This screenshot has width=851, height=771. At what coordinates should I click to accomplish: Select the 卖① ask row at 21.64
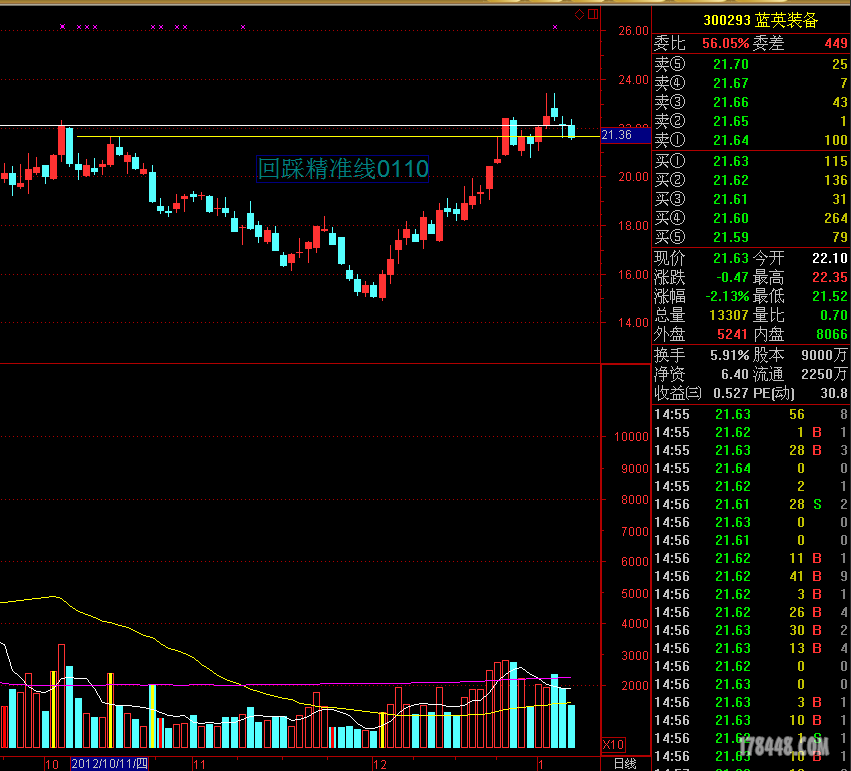[750, 140]
